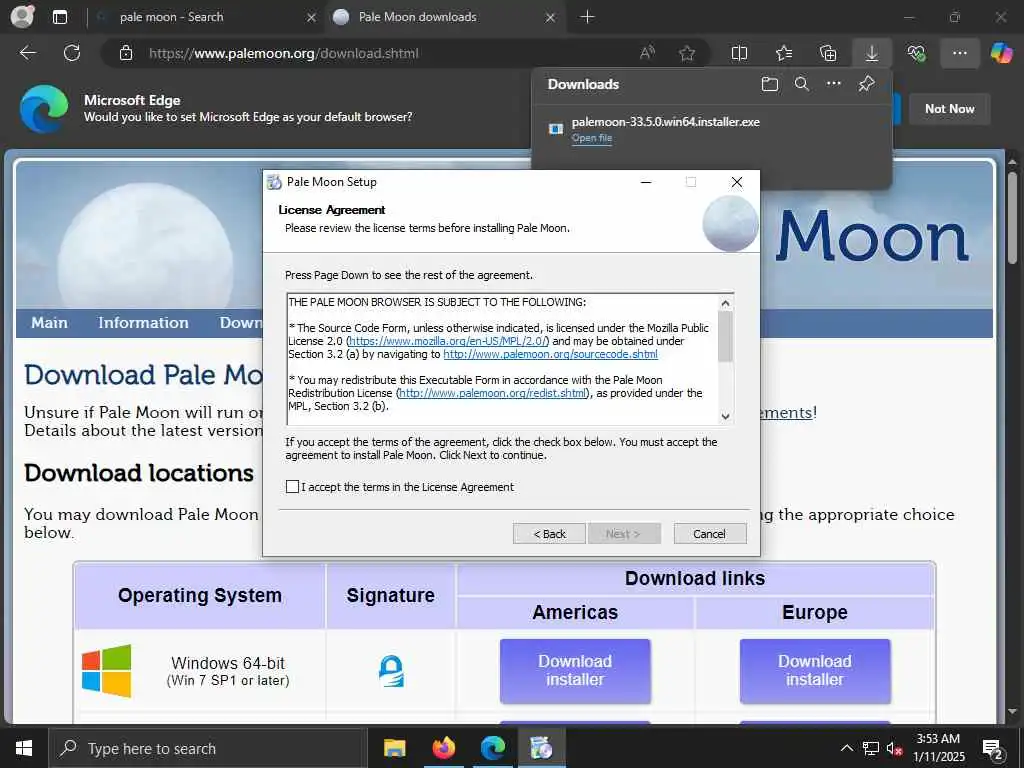
Task: Show hidden system tray icons
Action: [846, 748]
